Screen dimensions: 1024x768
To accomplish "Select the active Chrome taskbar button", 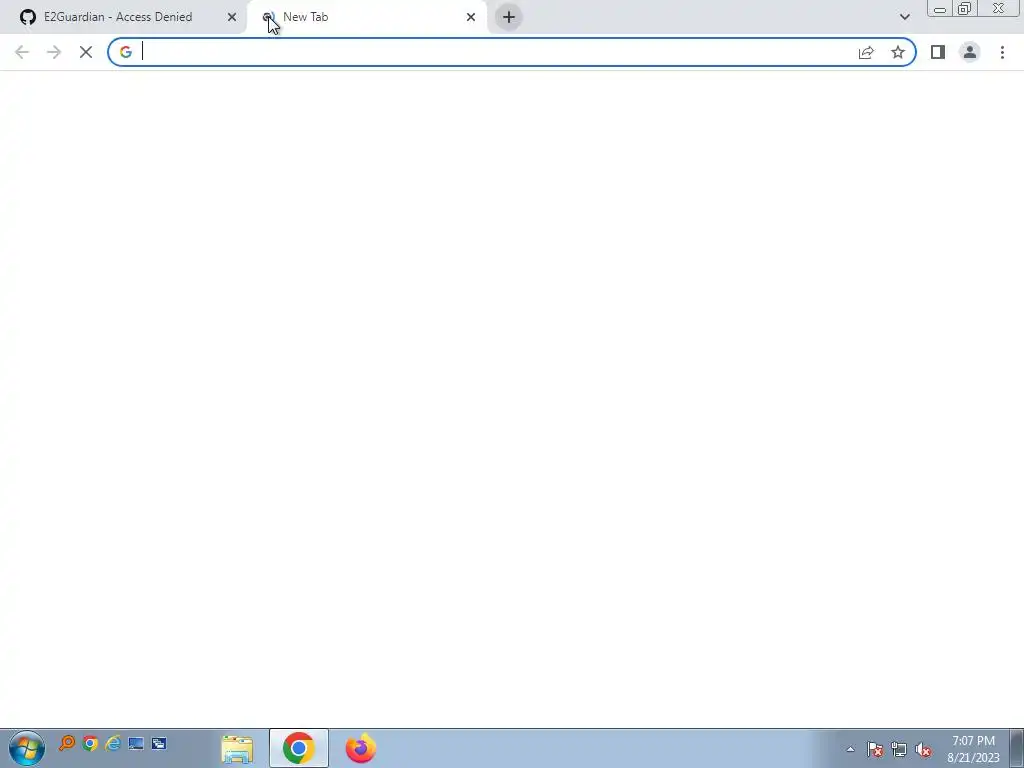I will pos(299,748).
